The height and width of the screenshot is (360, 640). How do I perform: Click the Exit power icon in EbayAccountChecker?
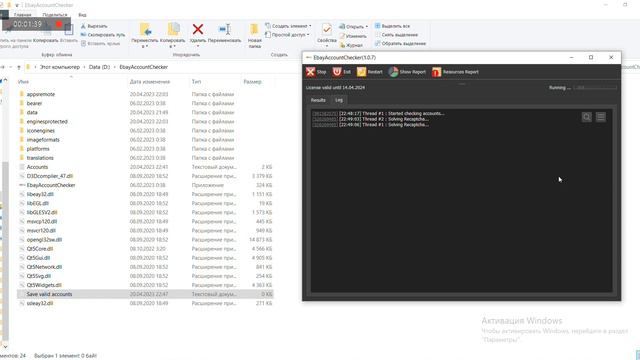[337, 72]
